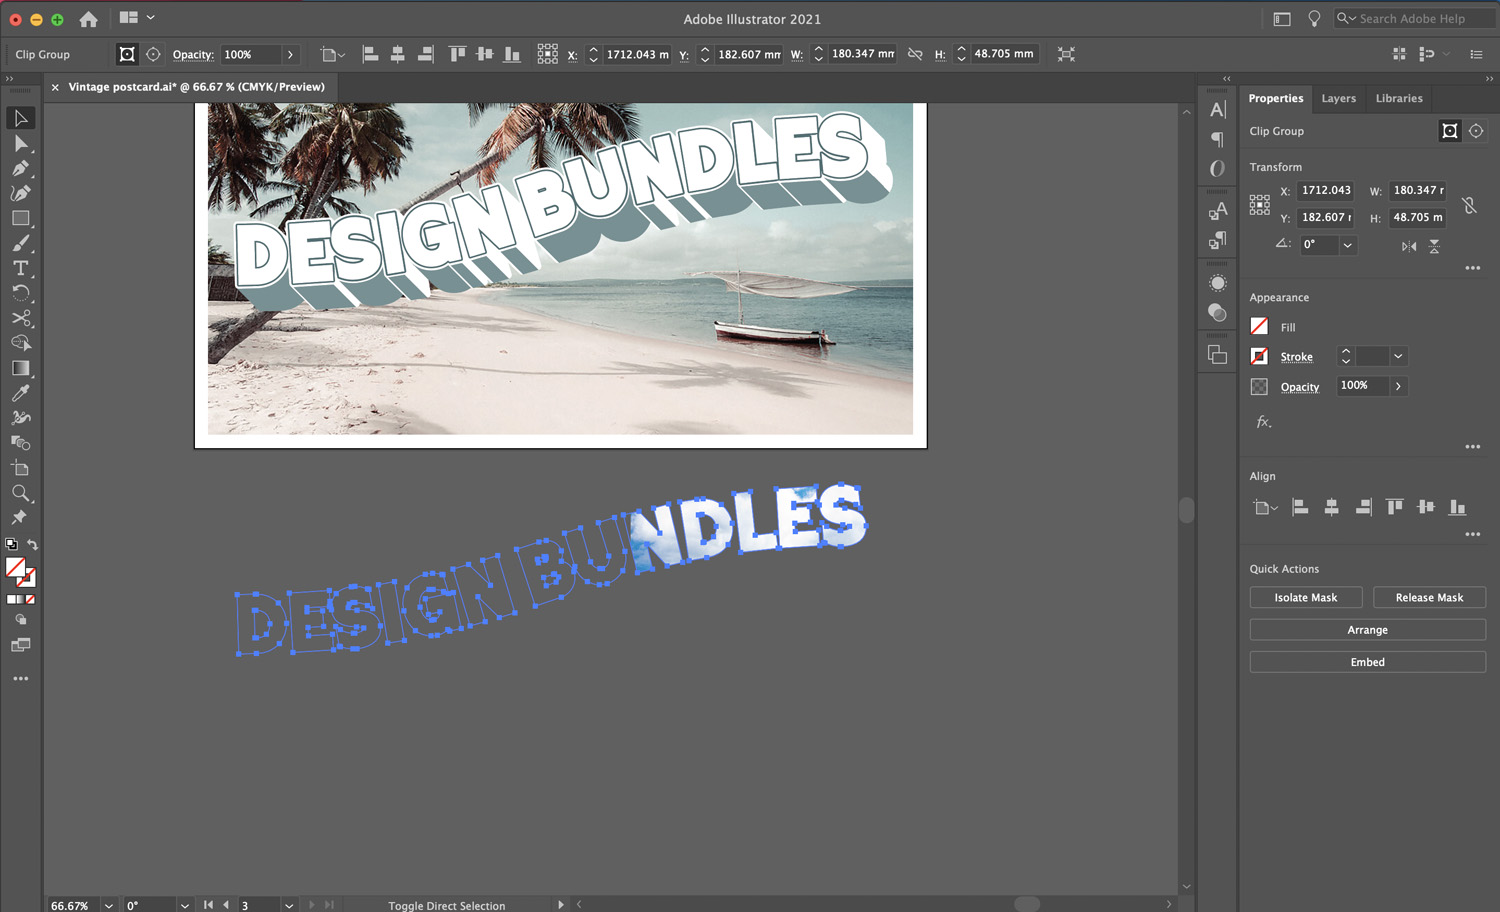Select the Pen tool
The height and width of the screenshot is (912, 1500).
point(20,168)
